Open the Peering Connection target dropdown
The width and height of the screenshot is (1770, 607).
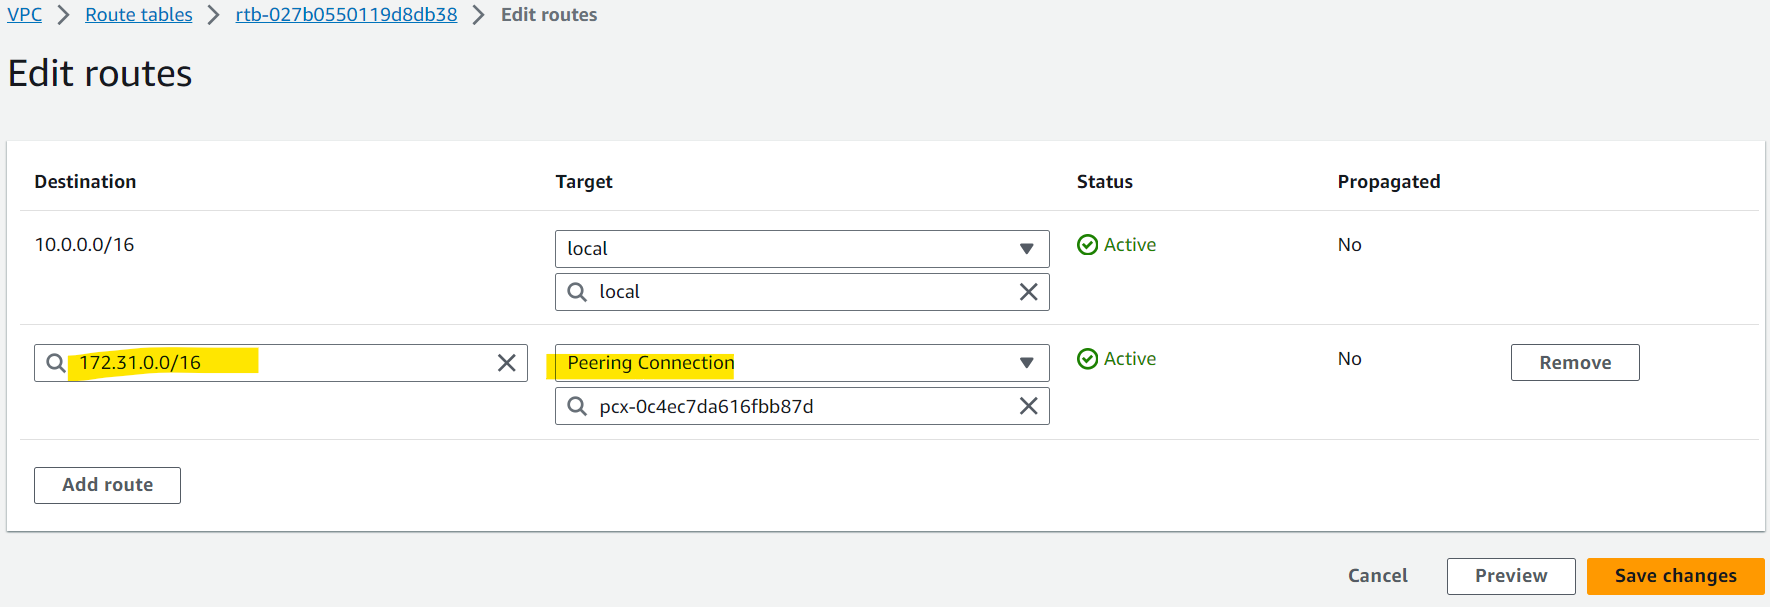tap(802, 363)
